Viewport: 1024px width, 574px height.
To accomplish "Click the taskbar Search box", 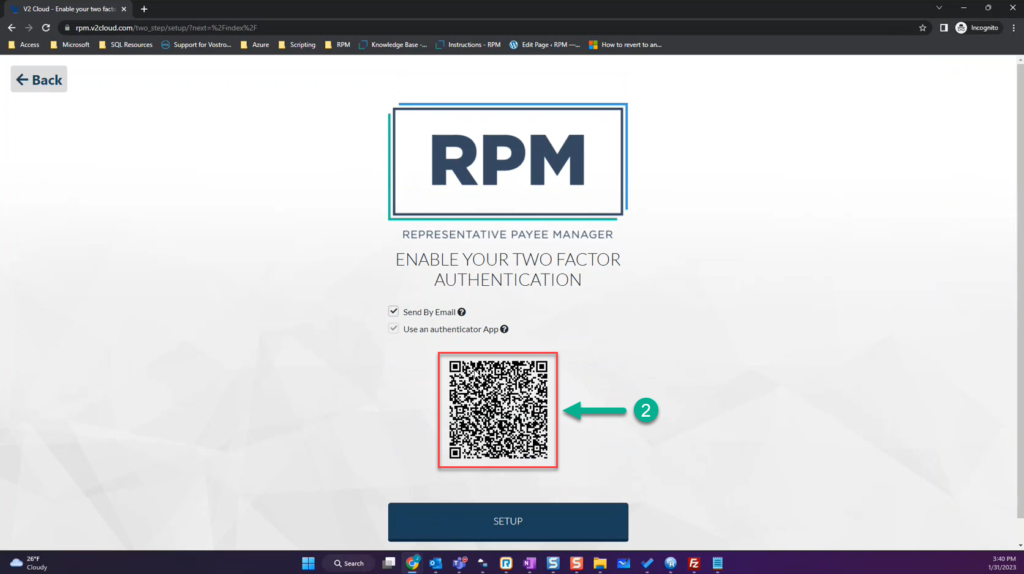I will click(349, 563).
